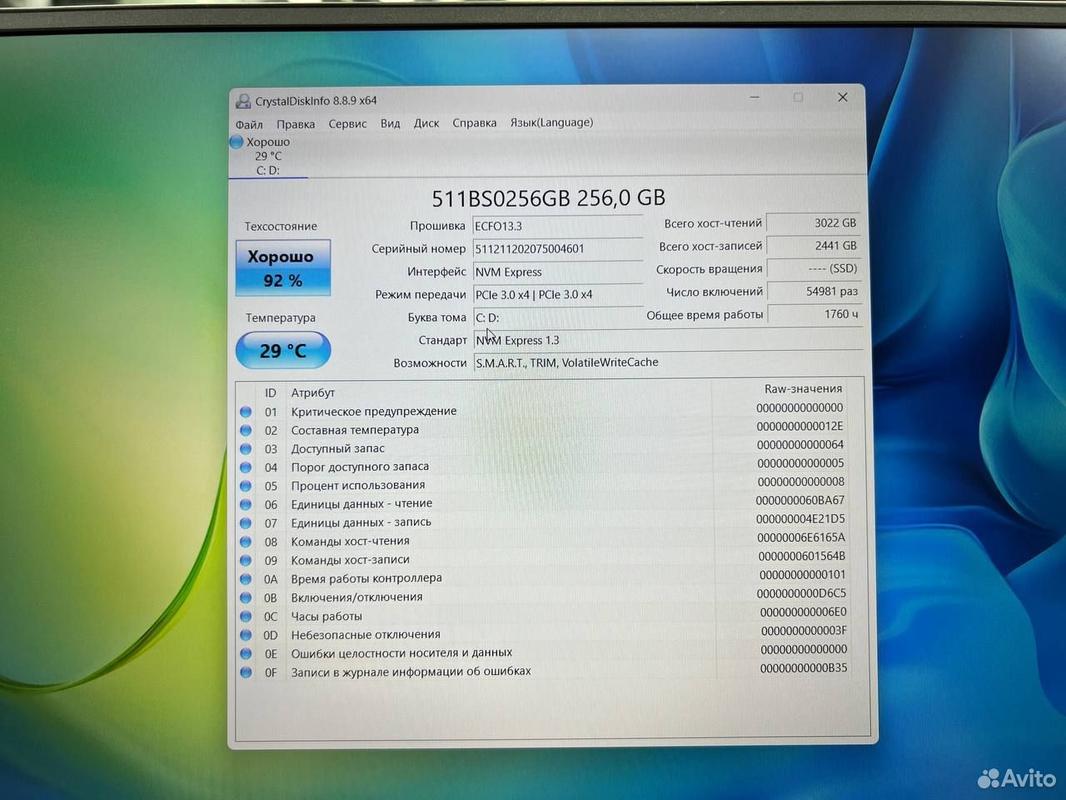Click the 29 °C temperature button
The image size is (1066, 800).
pyautogui.click(x=283, y=351)
